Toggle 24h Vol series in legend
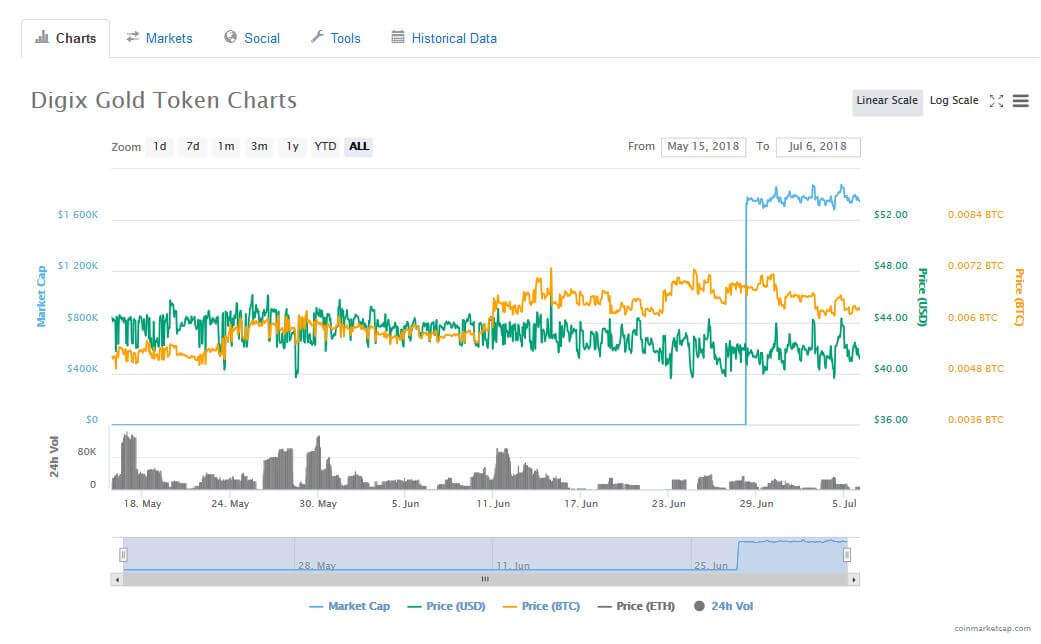This screenshot has height=644, width=1041. [723, 606]
